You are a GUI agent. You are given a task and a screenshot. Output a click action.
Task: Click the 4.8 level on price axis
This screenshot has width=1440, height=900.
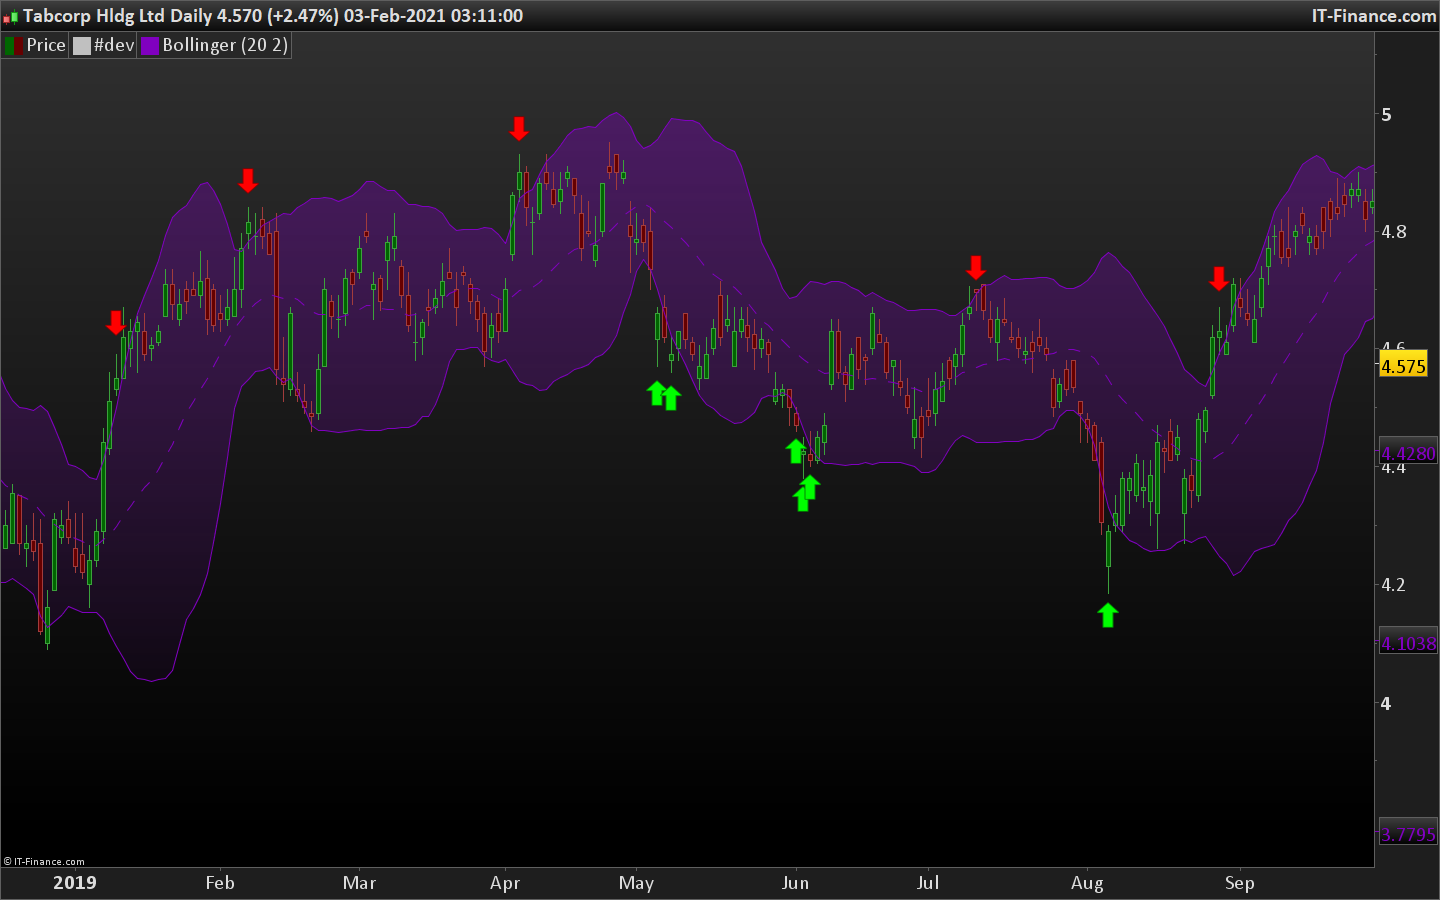coord(1393,232)
